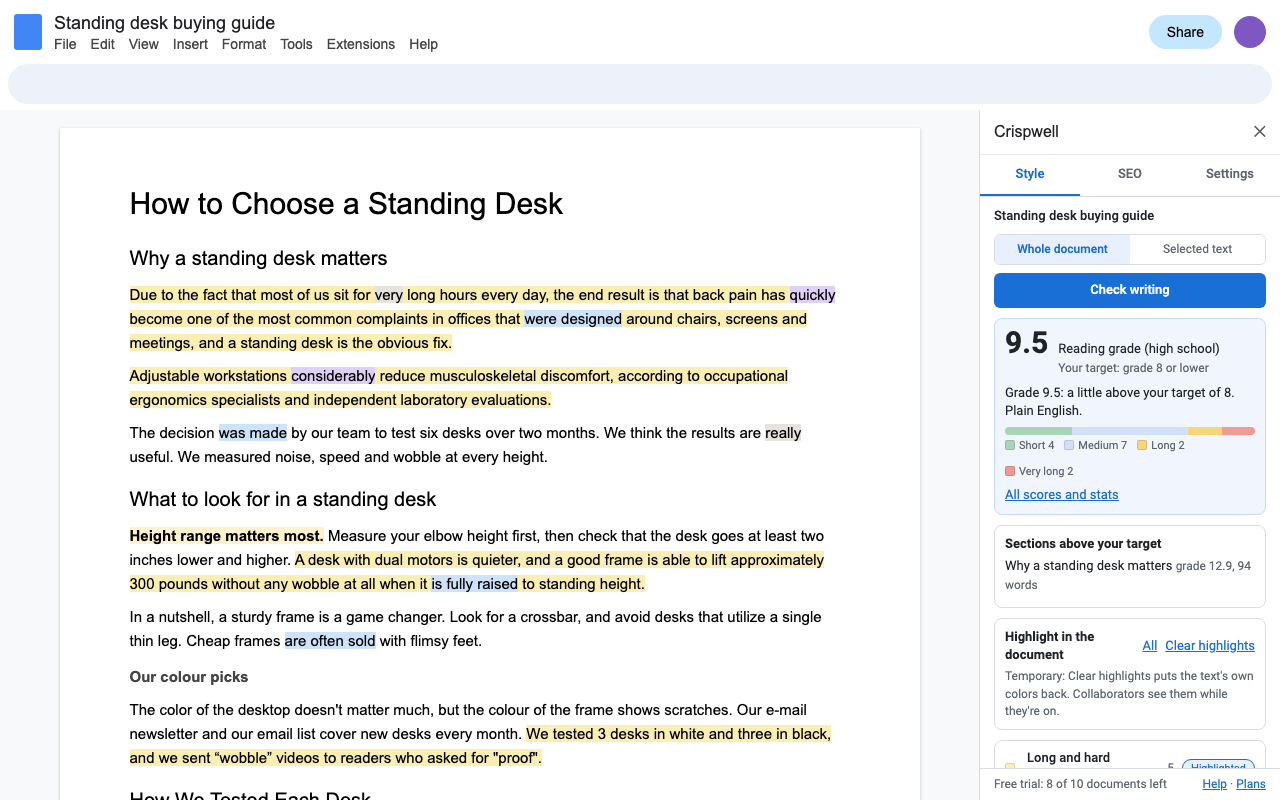This screenshot has width=1280, height=800.
Task: Select the Whole document scope
Action: 1062,249
